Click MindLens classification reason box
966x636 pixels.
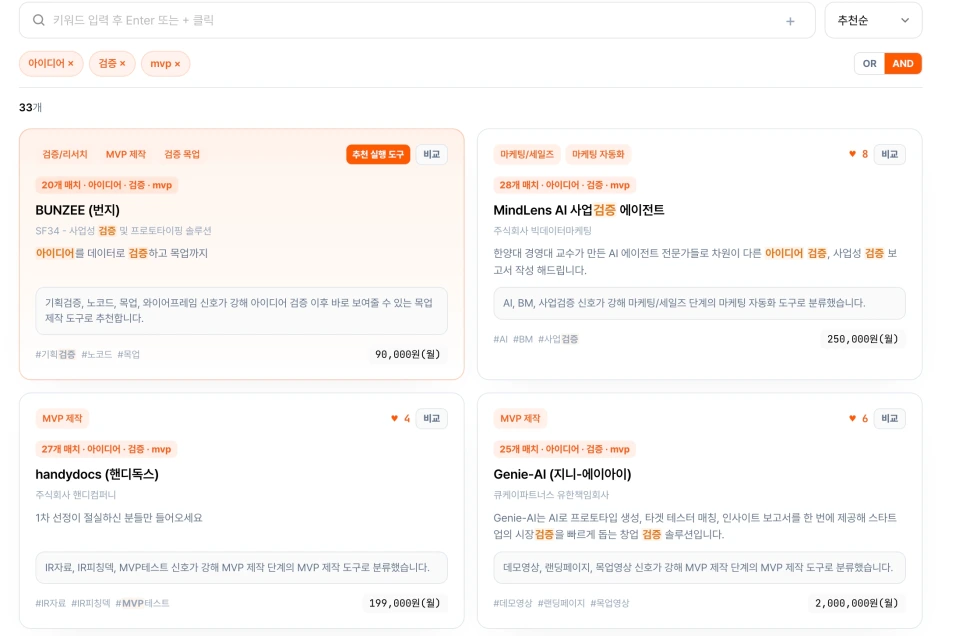(699, 303)
